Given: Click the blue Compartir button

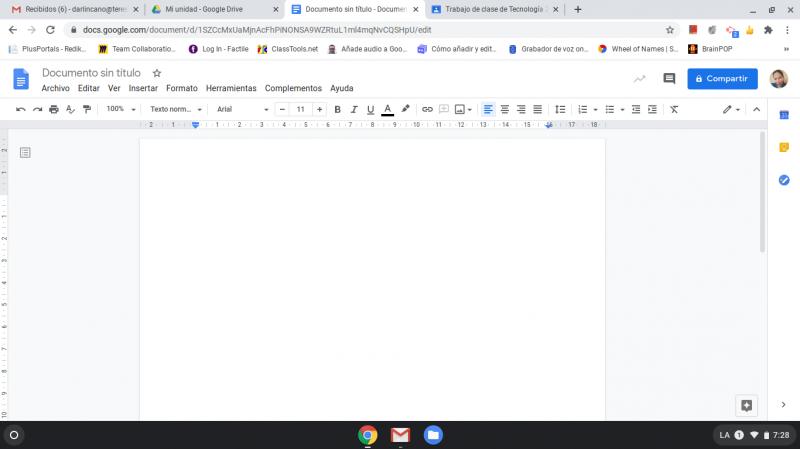Looking at the screenshot, I should tap(722, 79).
